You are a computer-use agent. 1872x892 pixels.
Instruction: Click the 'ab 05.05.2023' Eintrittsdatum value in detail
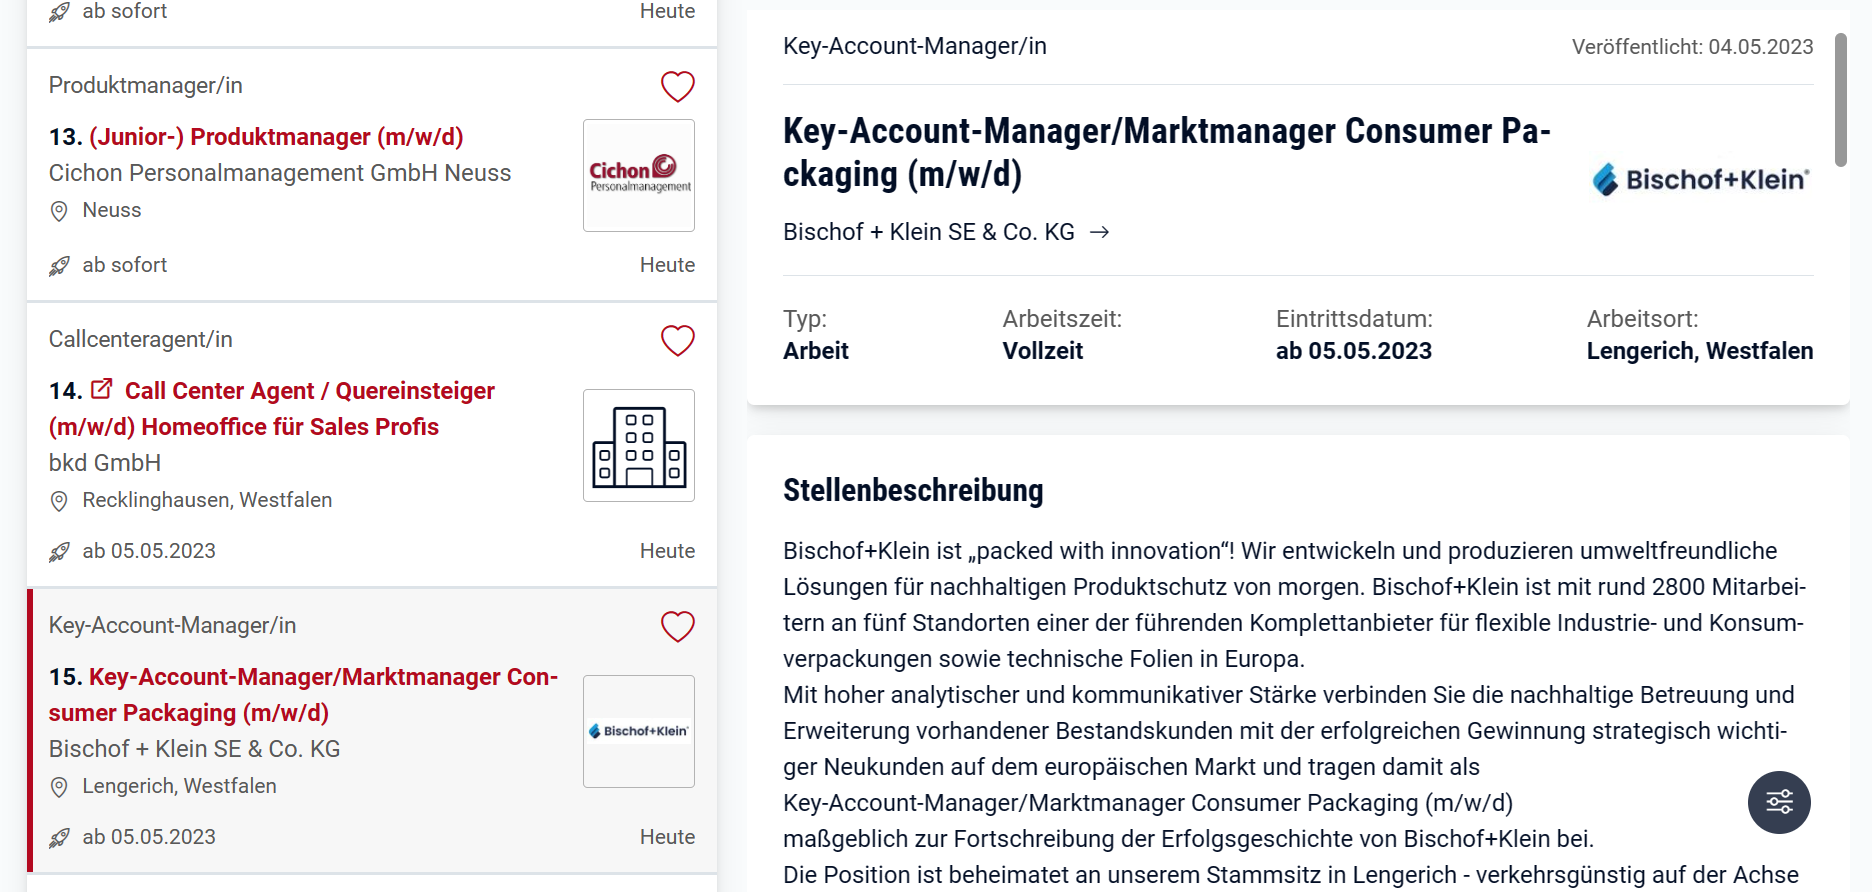(1354, 351)
